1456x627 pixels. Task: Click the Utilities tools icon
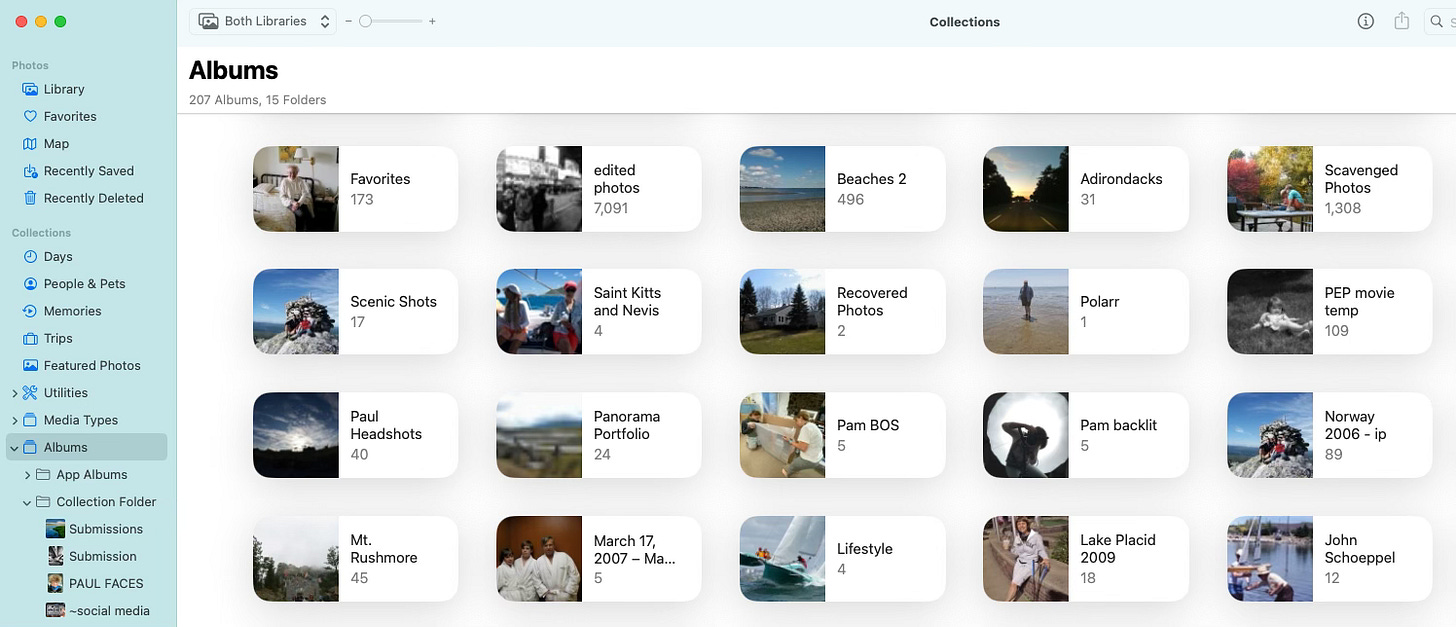point(30,393)
